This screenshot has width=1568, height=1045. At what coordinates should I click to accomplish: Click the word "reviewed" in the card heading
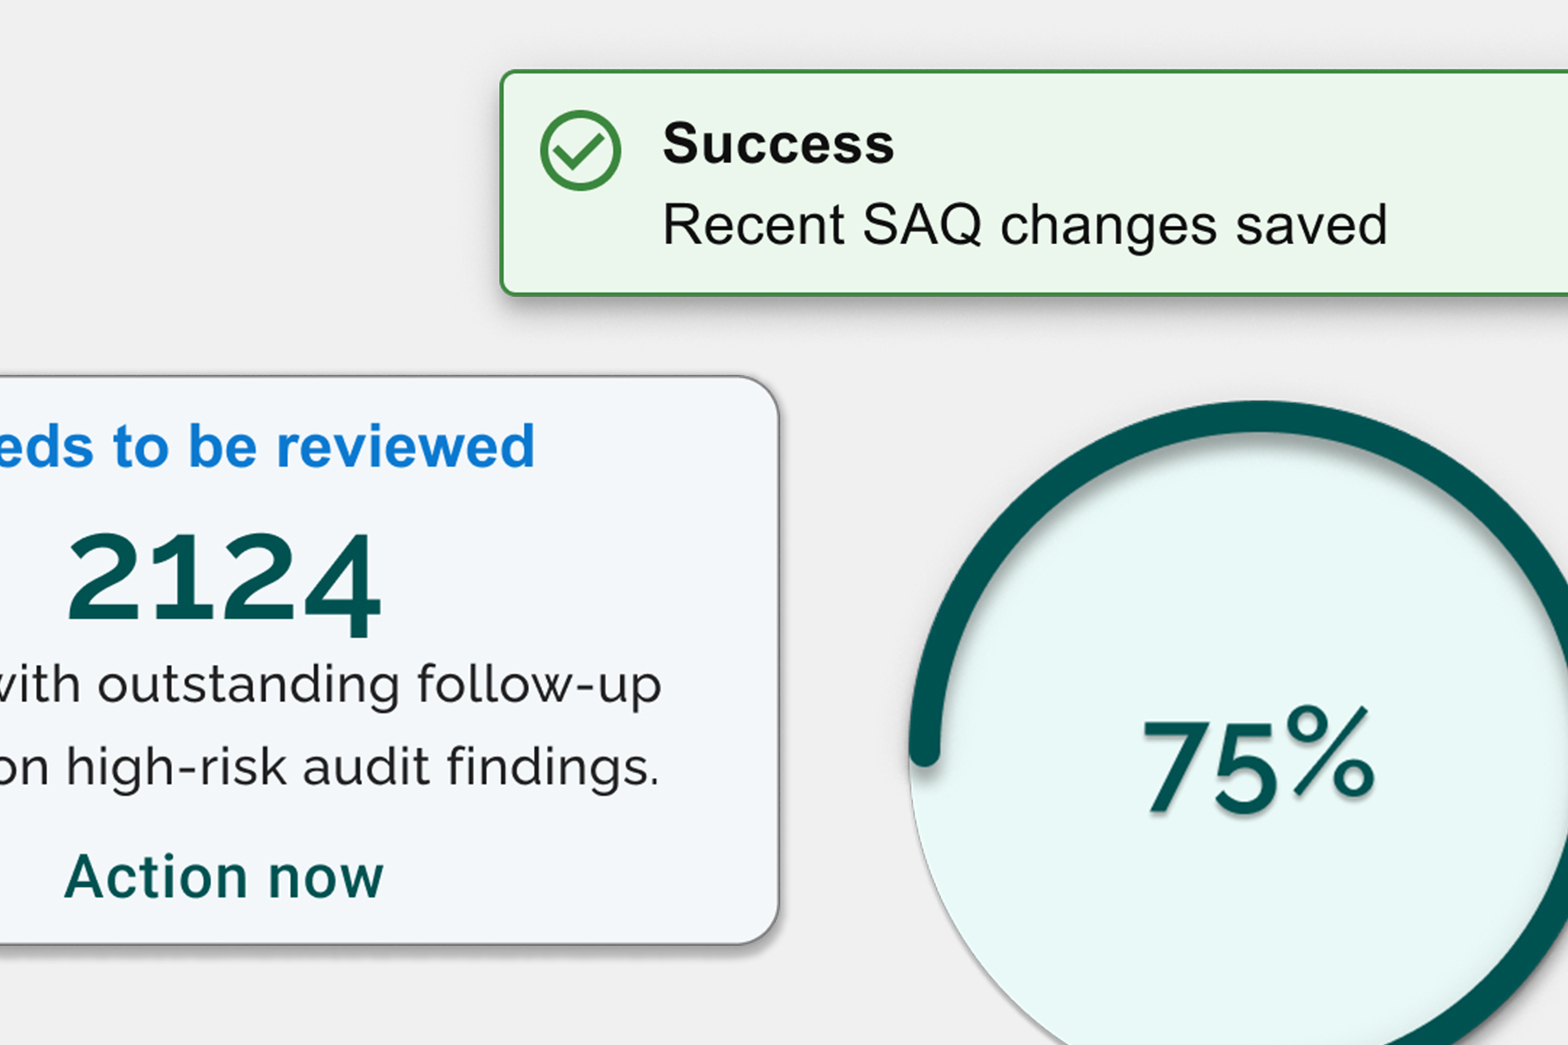tap(405, 446)
